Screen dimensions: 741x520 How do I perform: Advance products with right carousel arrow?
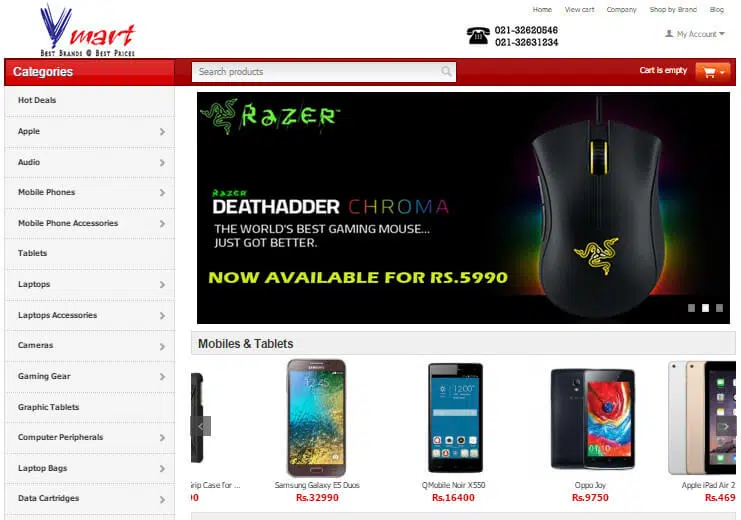point(726,426)
